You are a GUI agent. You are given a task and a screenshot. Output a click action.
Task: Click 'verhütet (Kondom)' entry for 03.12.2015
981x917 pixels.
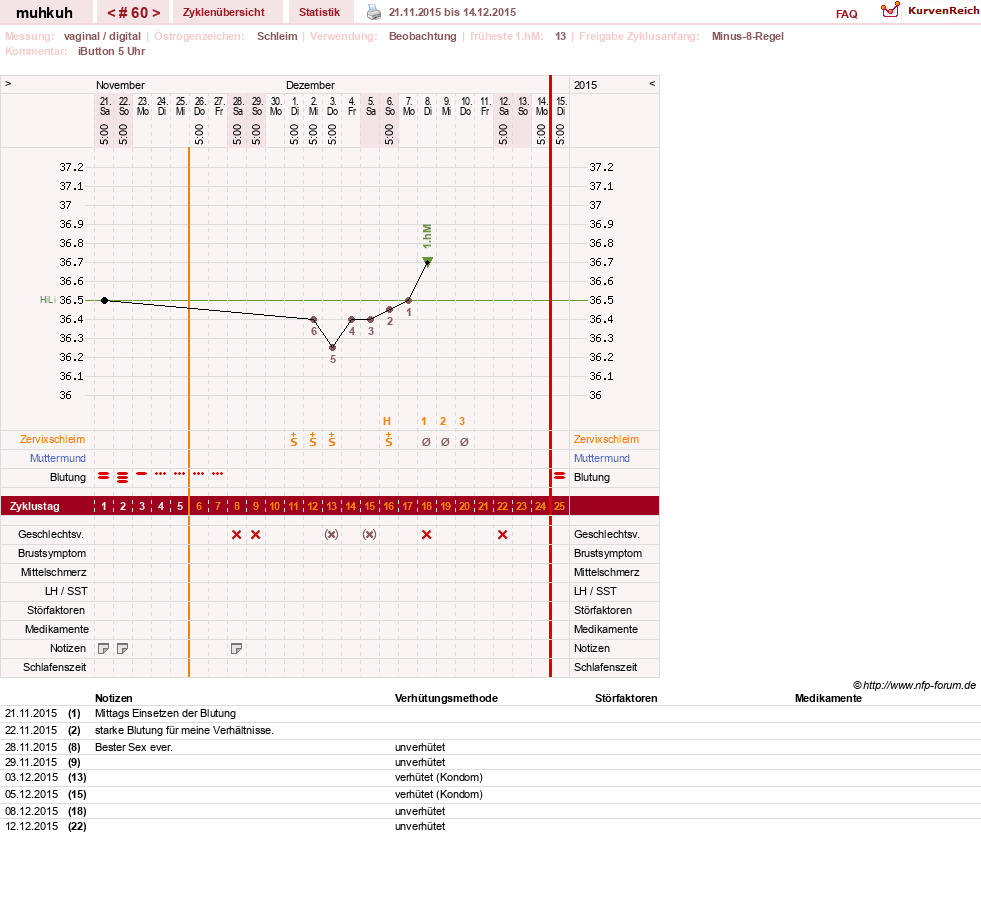tap(439, 777)
